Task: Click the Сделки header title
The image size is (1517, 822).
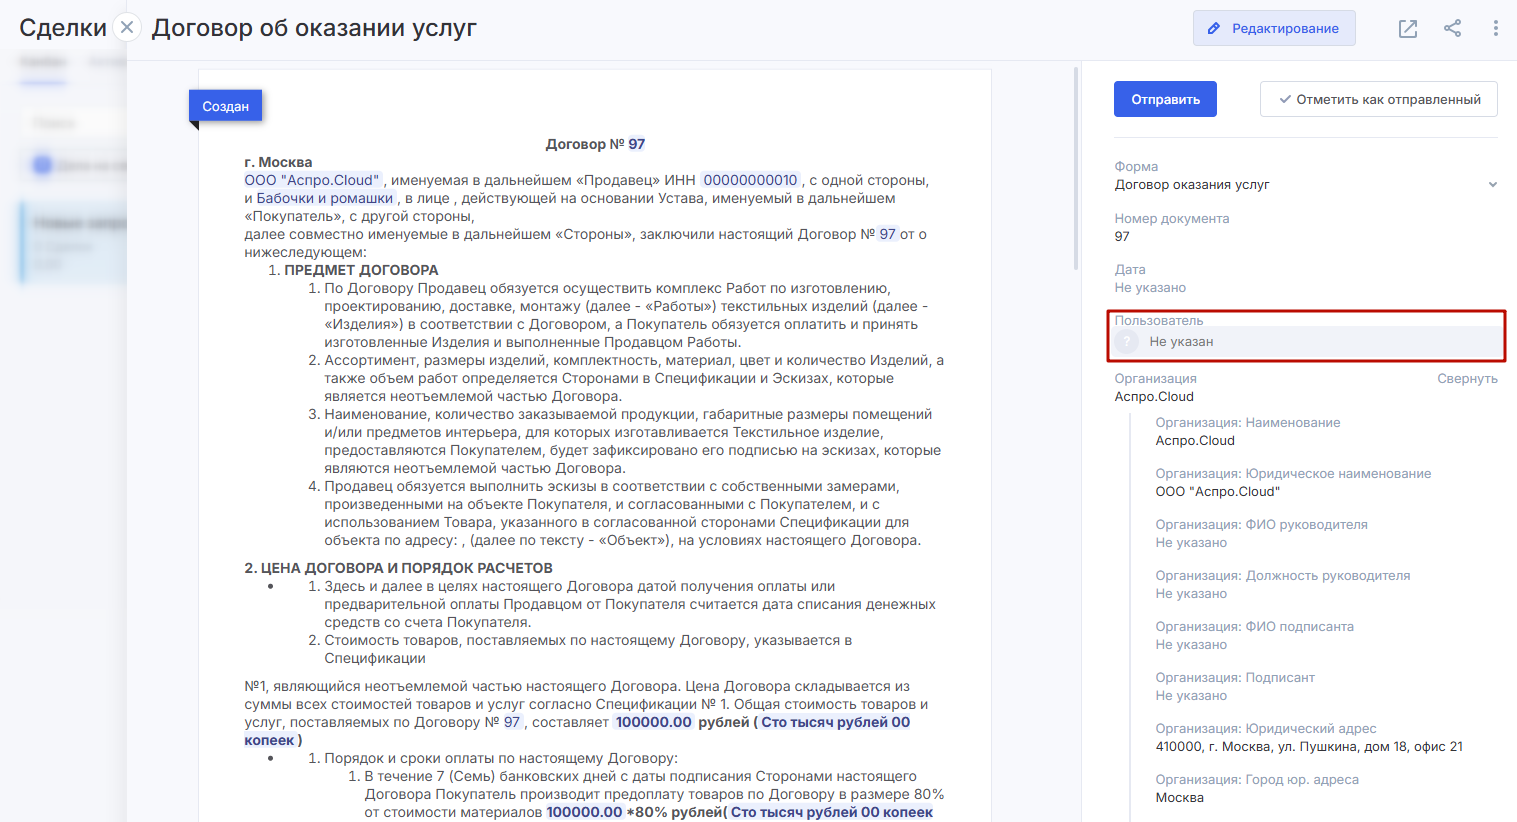Action: tap(63, 28)
